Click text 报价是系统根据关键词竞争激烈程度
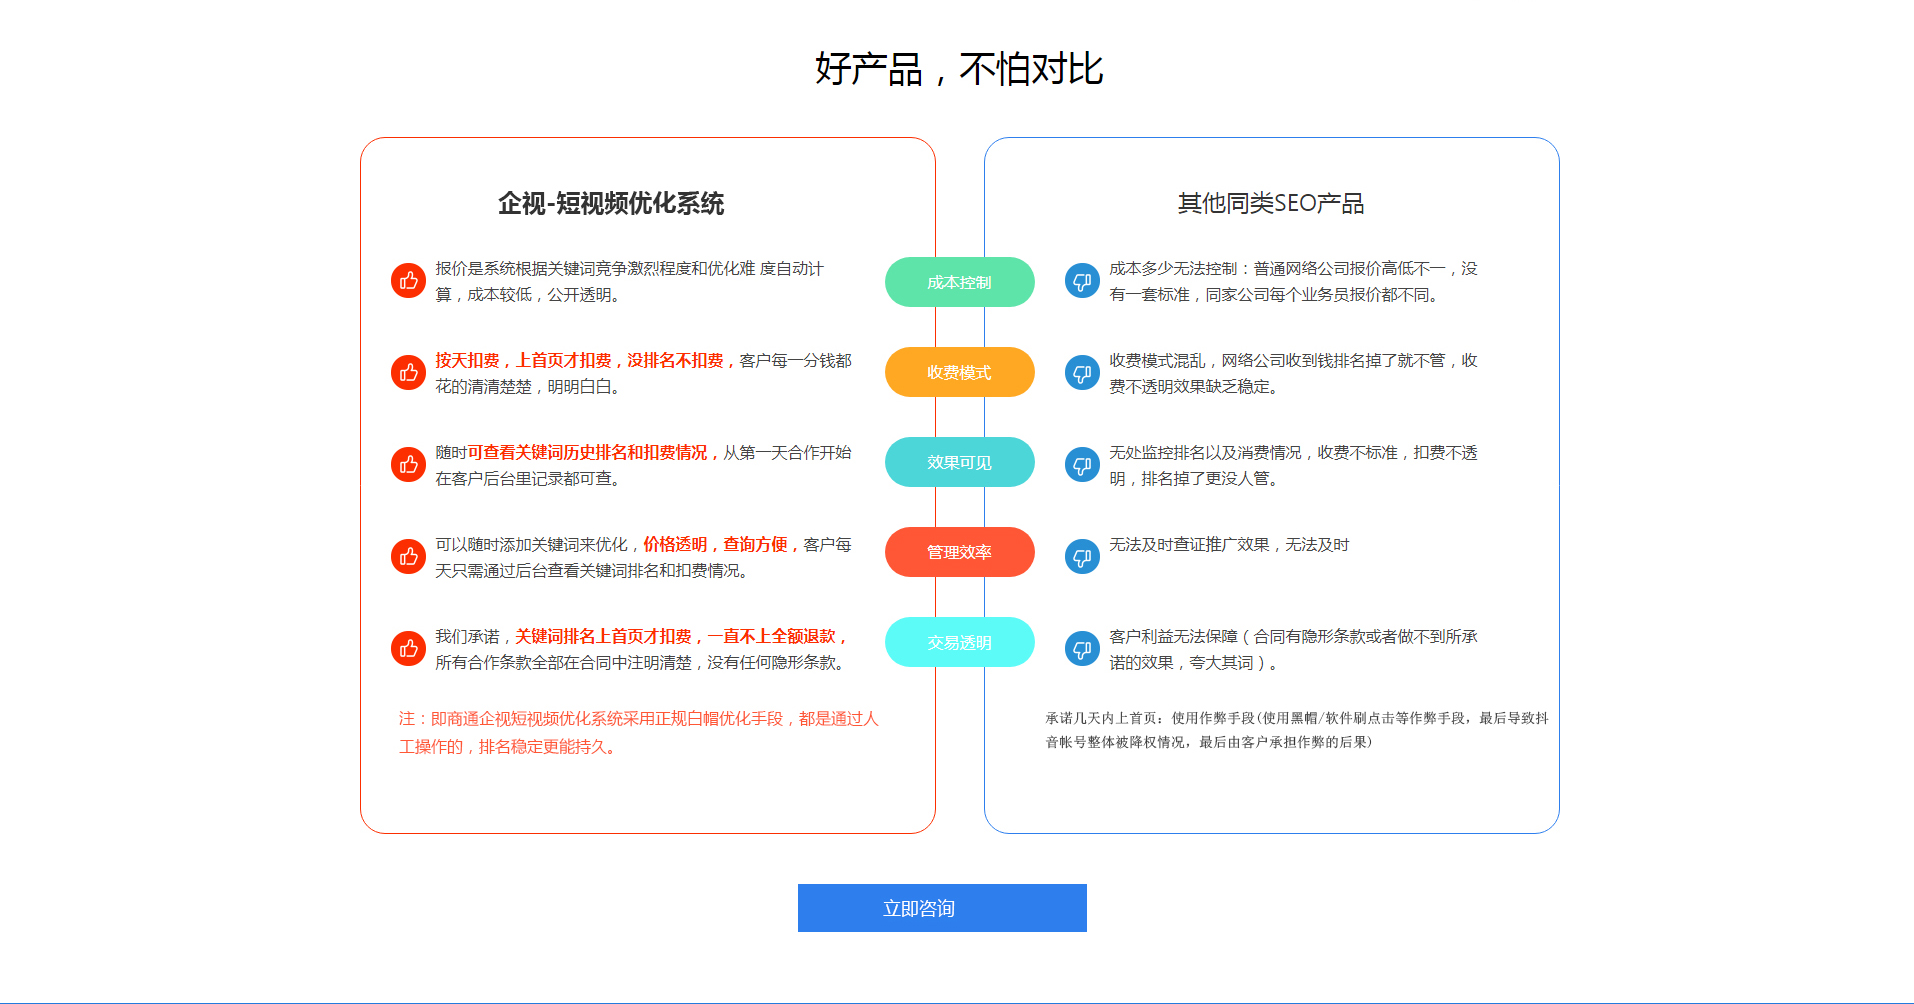The width and height of the screenshot is (1914, 1004). click(x=563, y=268)
